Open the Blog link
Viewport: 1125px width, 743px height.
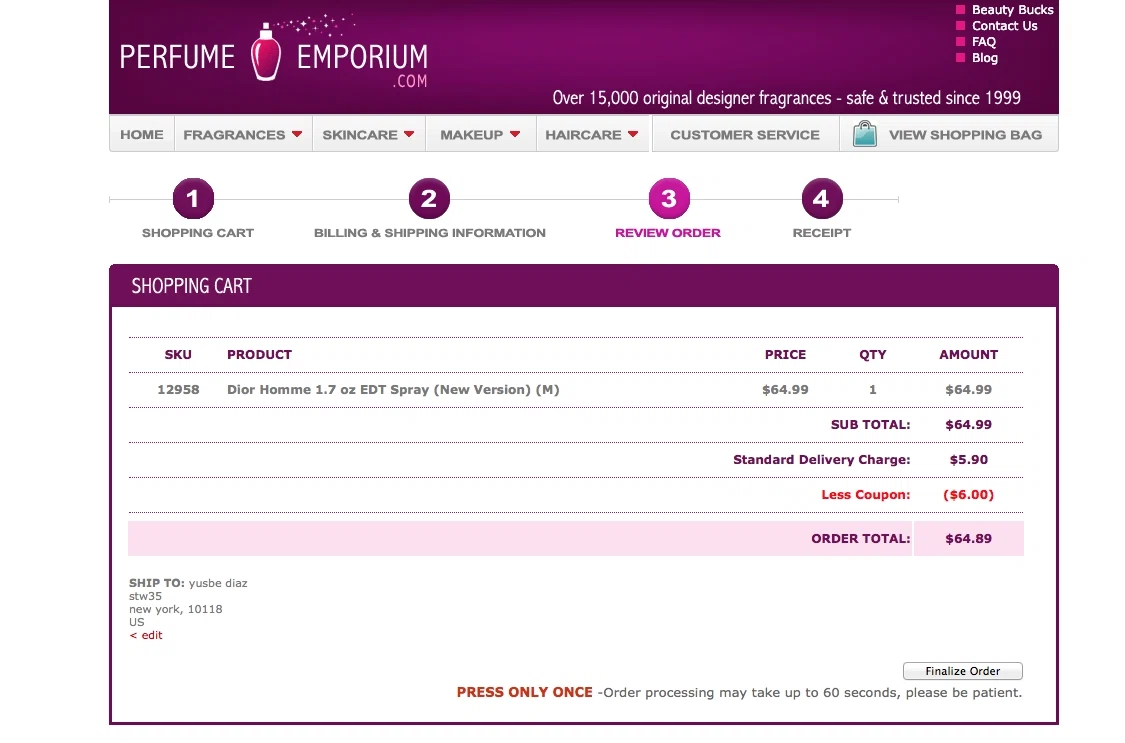[x=984, y=57]
